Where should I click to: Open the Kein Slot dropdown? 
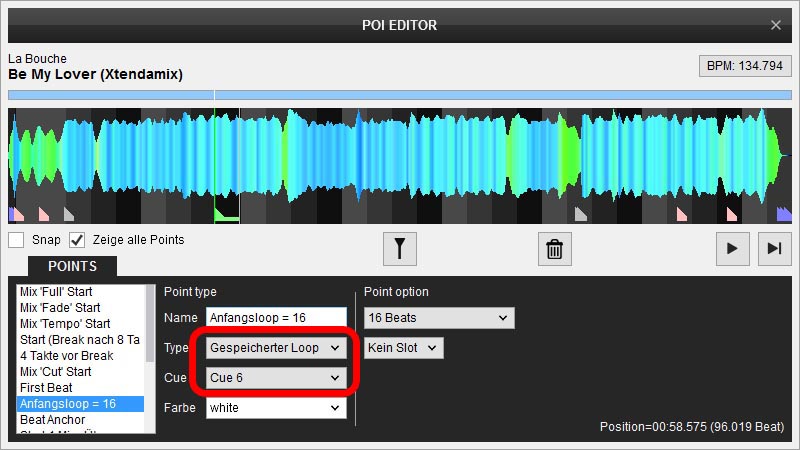pyautogui.click(x=404, y=348)
